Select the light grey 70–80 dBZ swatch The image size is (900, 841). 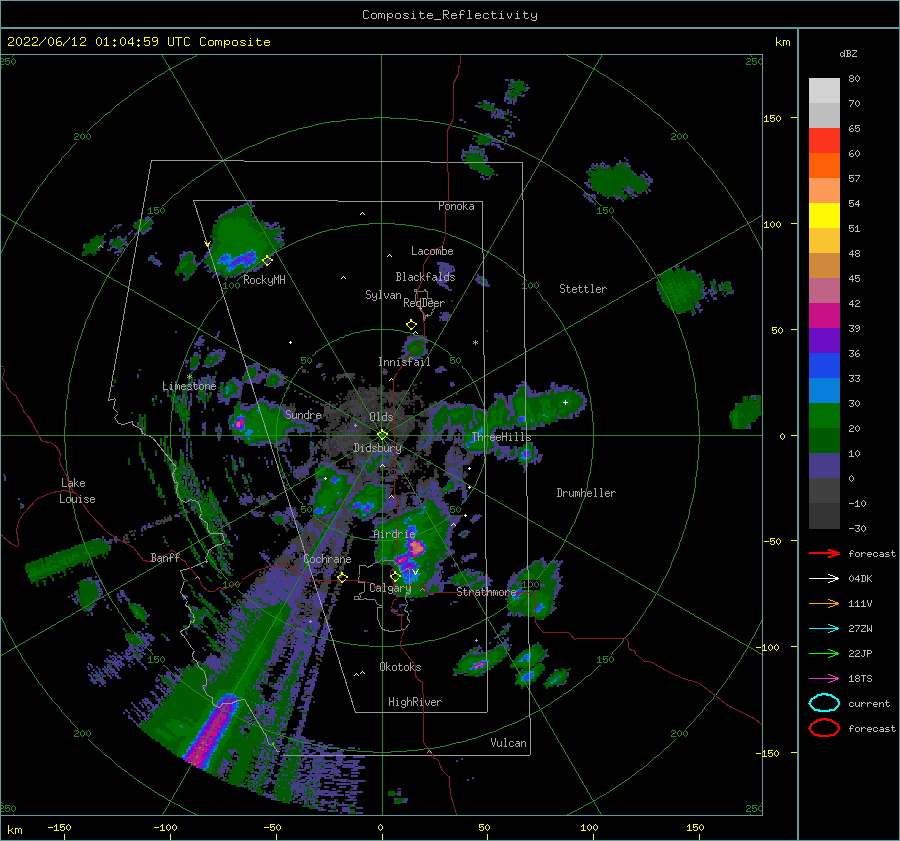(824, 91)
